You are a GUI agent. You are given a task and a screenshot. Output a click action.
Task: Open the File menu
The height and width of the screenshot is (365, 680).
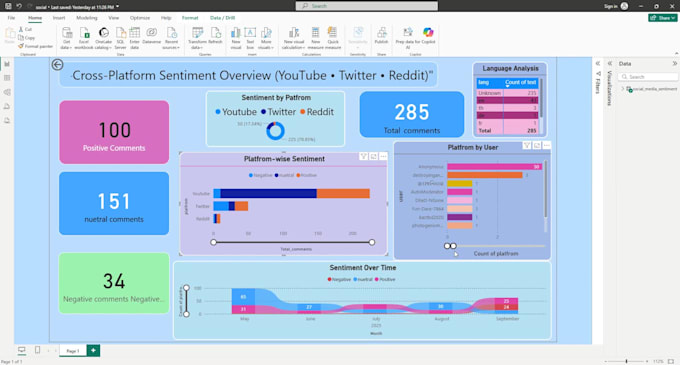tap(11, 18)
